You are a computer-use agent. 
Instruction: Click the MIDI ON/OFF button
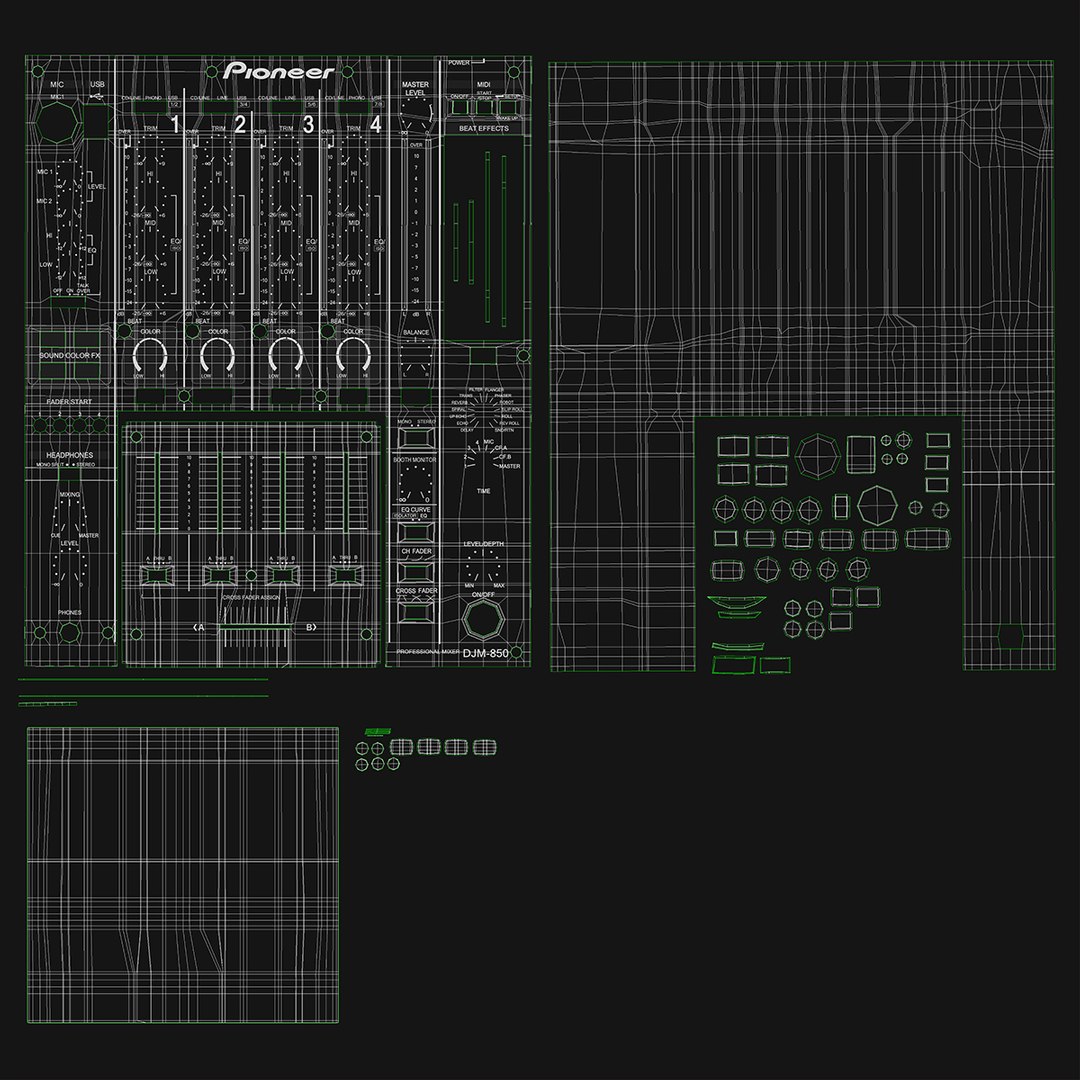point(459,107)
